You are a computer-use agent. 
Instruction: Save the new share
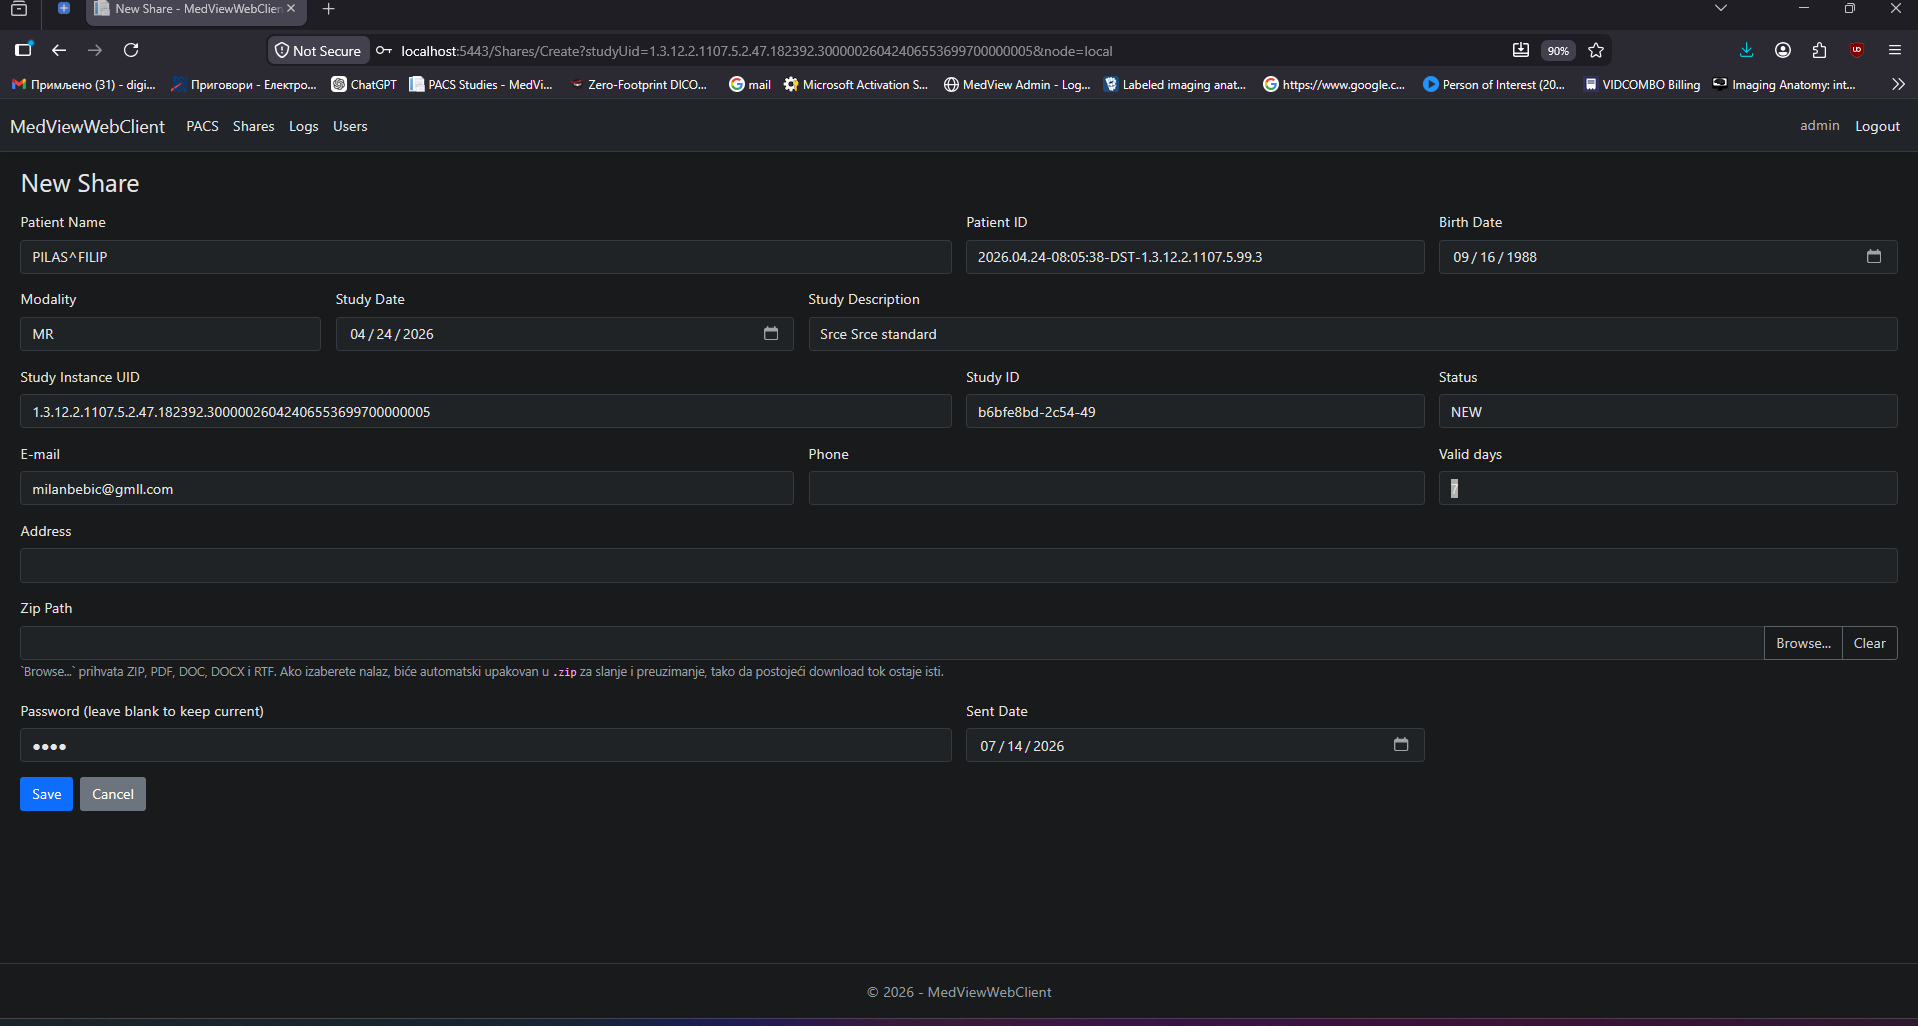tap(46, 794)
